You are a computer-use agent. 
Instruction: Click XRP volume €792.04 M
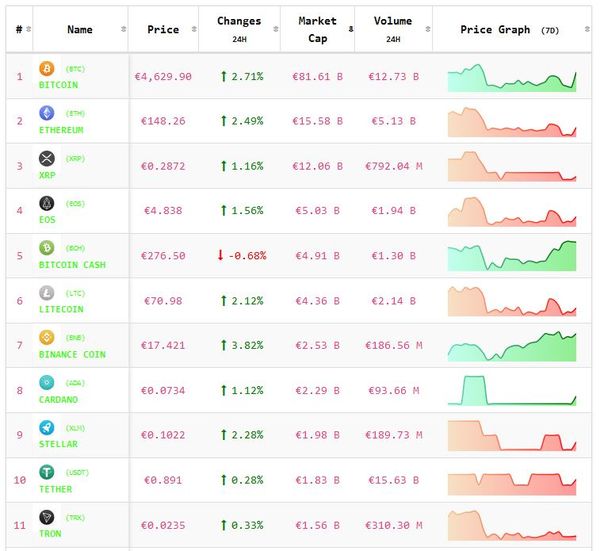[x=394, y=166]
